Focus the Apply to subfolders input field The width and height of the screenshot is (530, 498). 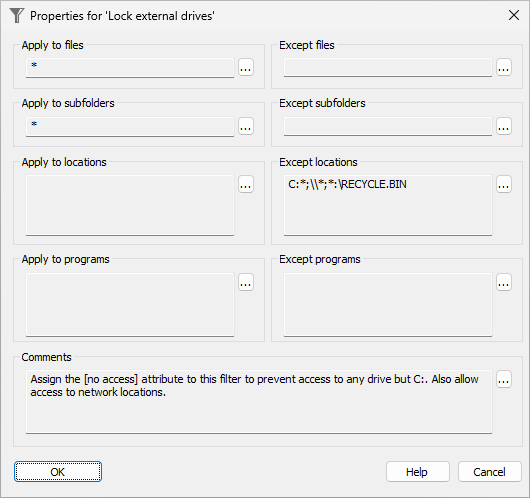(x=130, y=126)
